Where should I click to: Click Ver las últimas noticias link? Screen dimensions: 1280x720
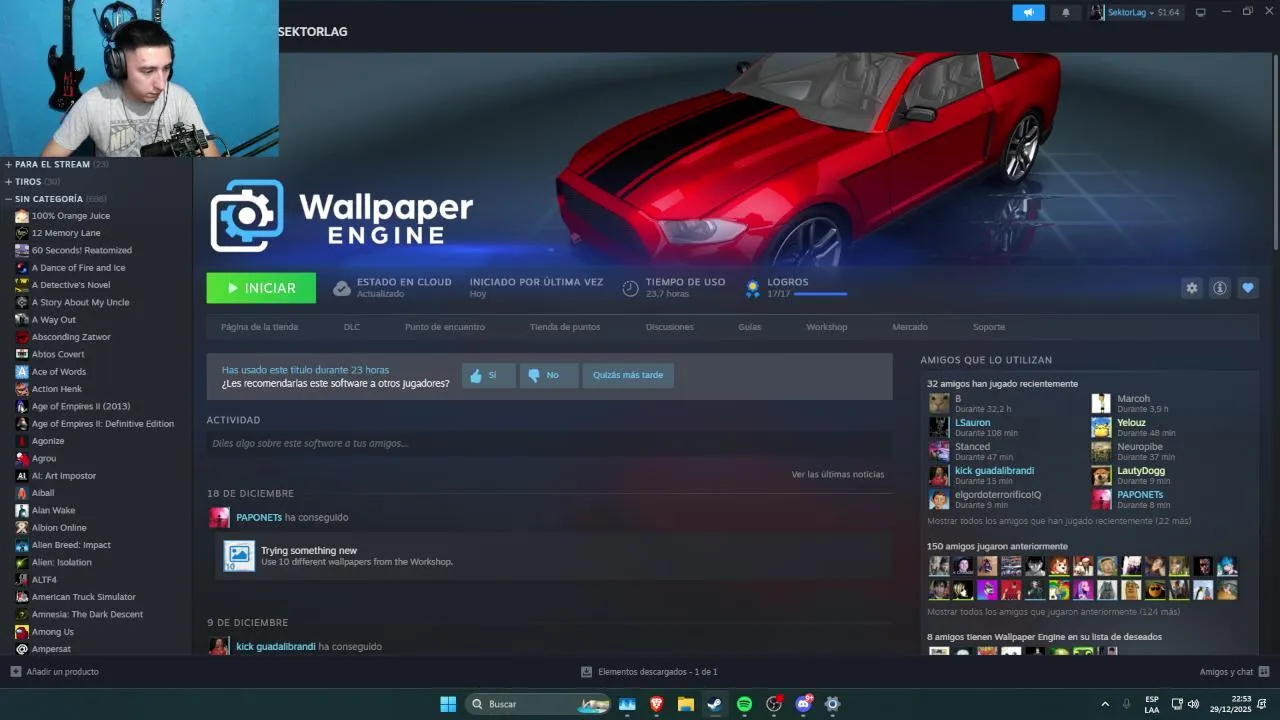point(838,474)
